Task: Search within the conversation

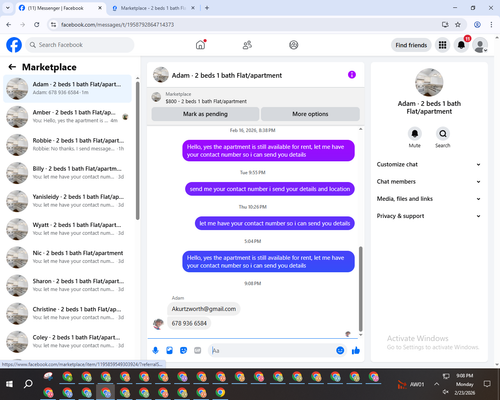Action: (443, 134)
